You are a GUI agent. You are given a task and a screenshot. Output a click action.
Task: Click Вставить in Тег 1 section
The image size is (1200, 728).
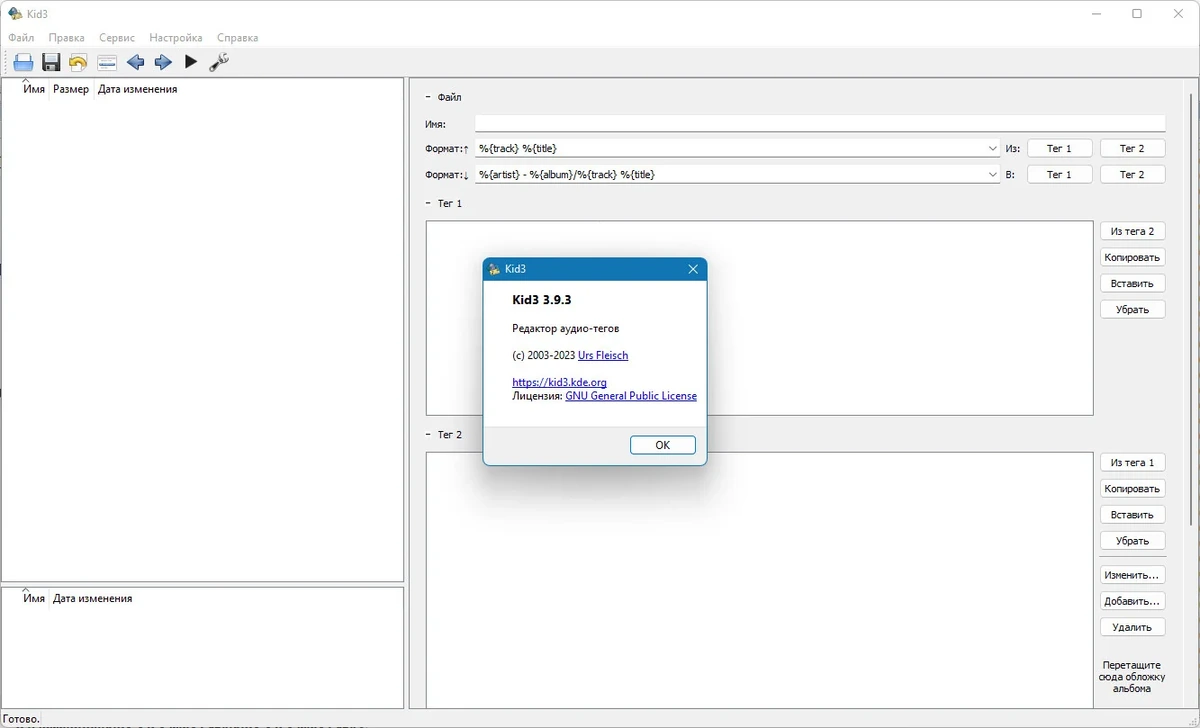[1132, 283]
